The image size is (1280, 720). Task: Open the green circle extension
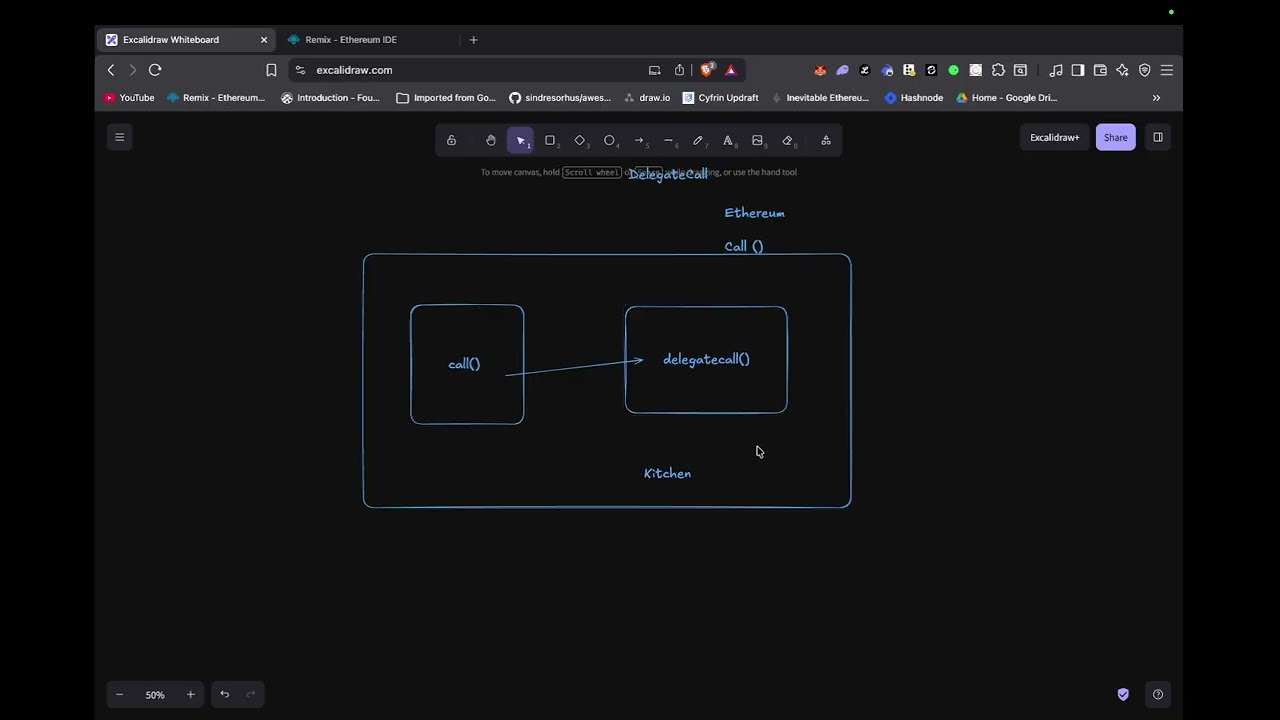click(x=953, y=70)
